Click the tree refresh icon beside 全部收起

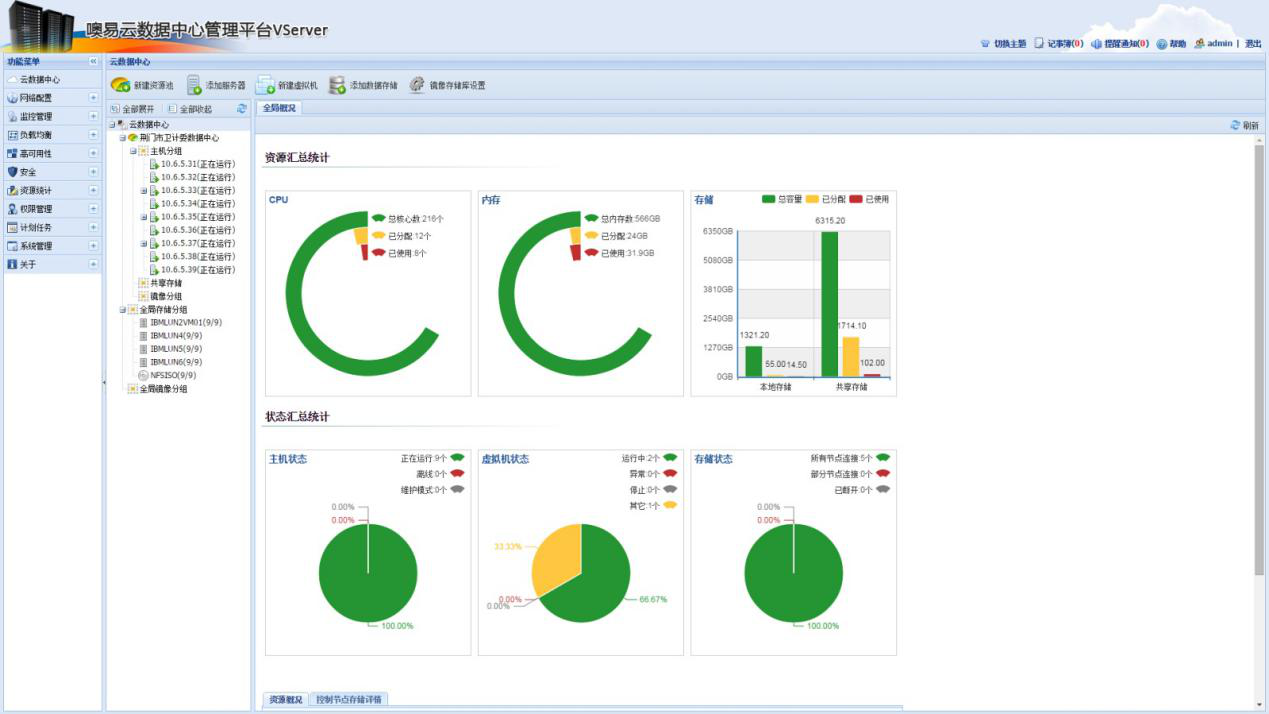coord(241,109)
